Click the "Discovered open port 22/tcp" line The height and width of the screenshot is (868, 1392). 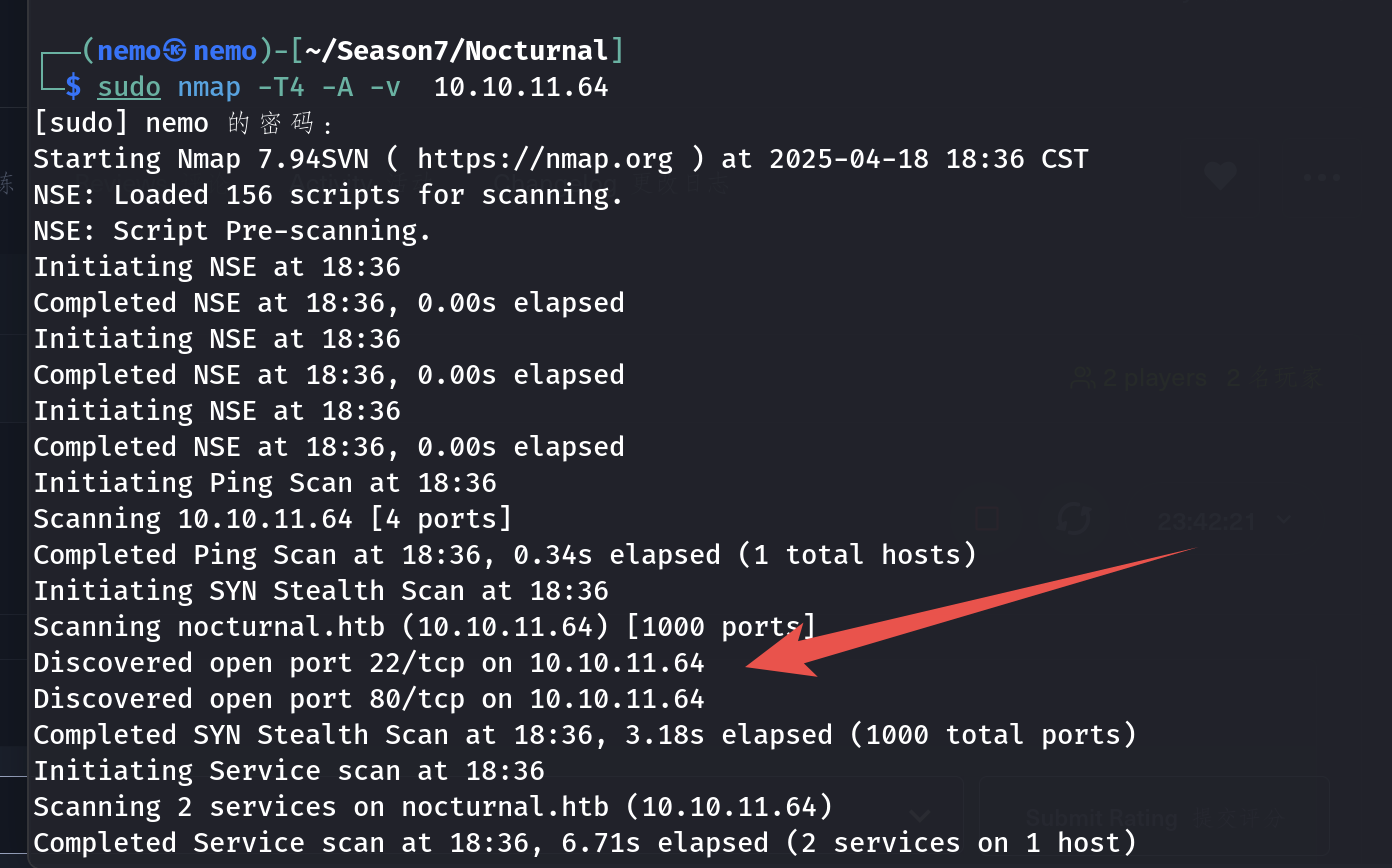369,663
